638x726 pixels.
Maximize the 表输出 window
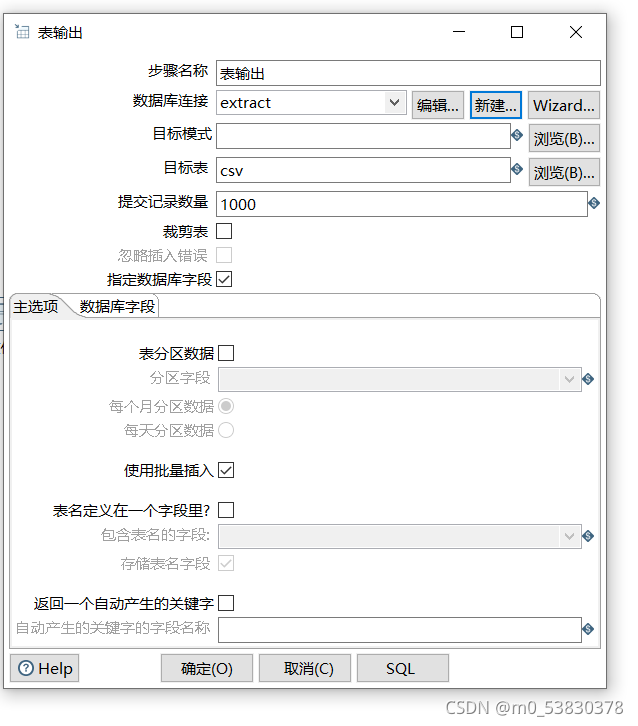point(517,32)
